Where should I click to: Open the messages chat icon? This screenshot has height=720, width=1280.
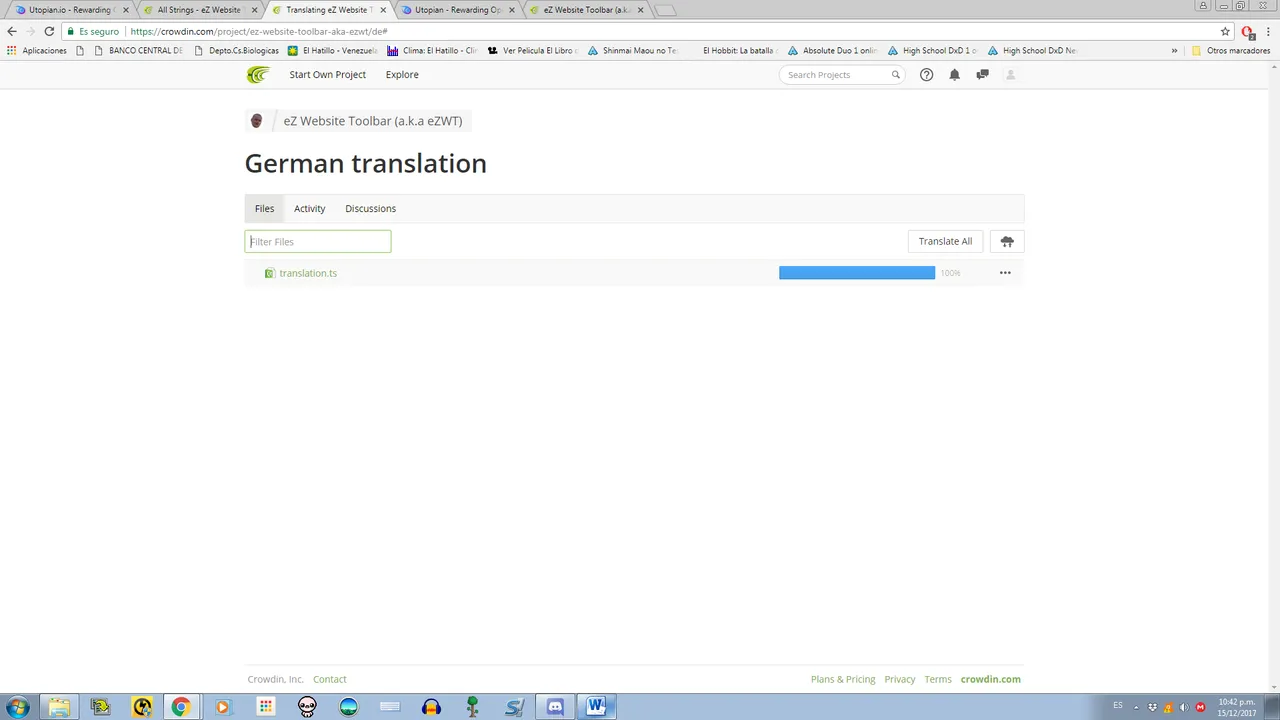(982, 75)
